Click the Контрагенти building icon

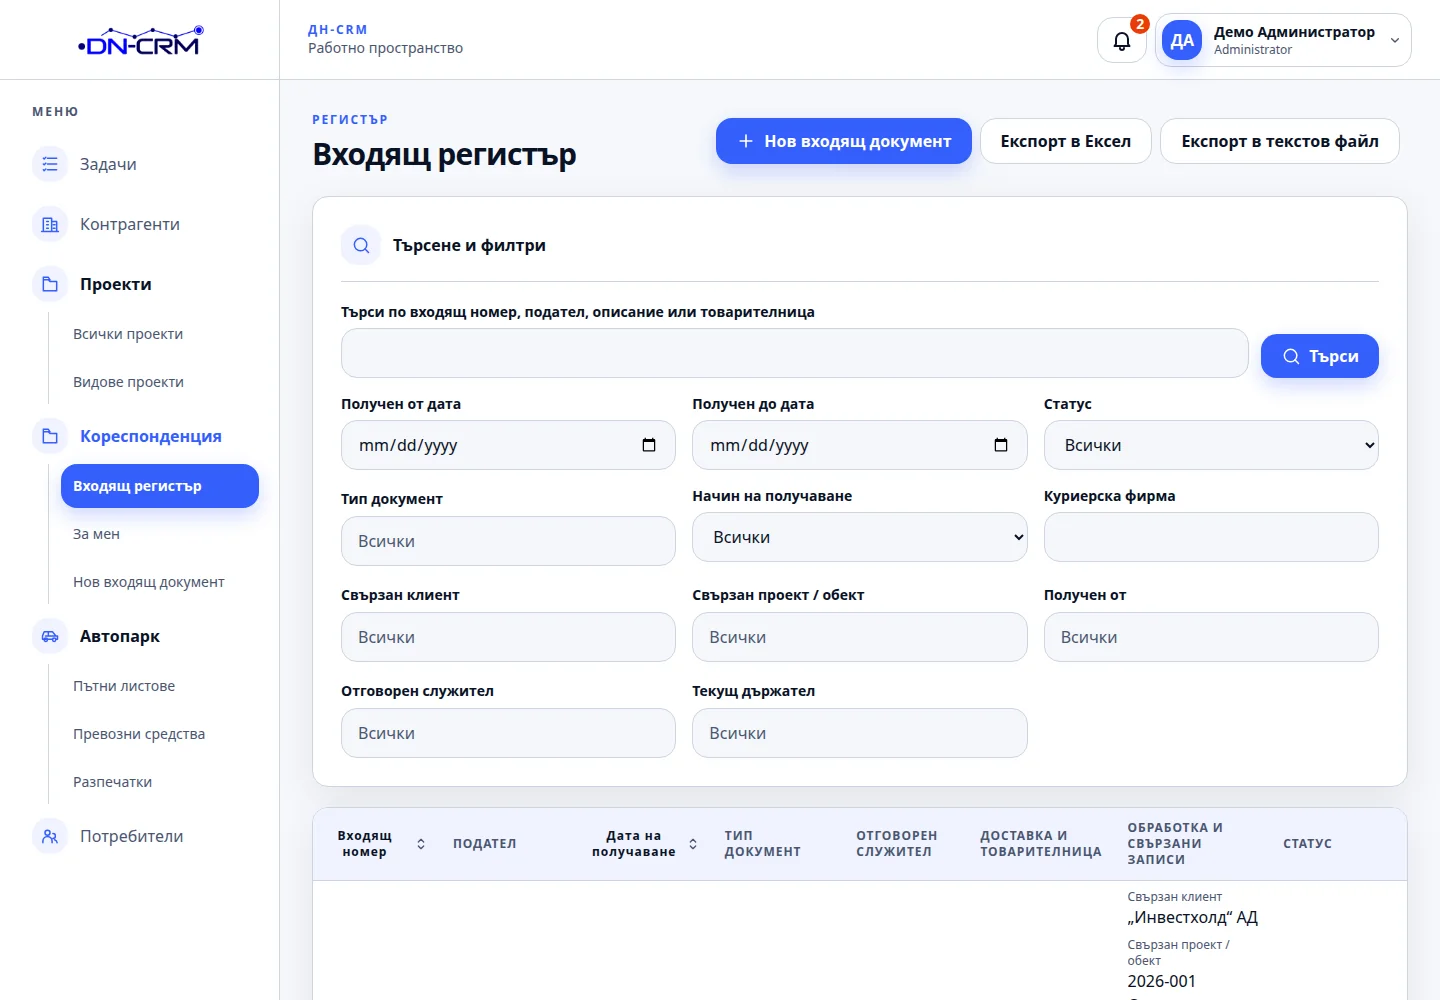click(50, 224)
